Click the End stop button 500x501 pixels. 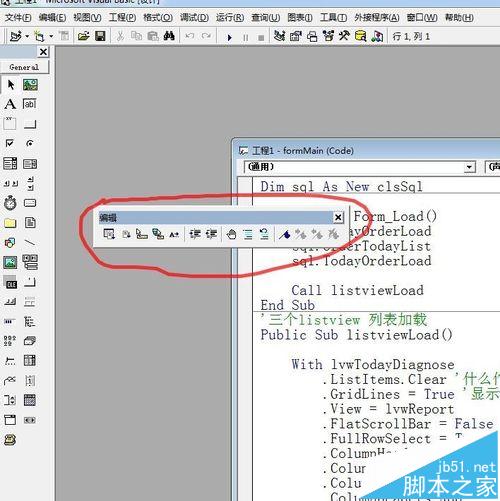pos(261,38)
